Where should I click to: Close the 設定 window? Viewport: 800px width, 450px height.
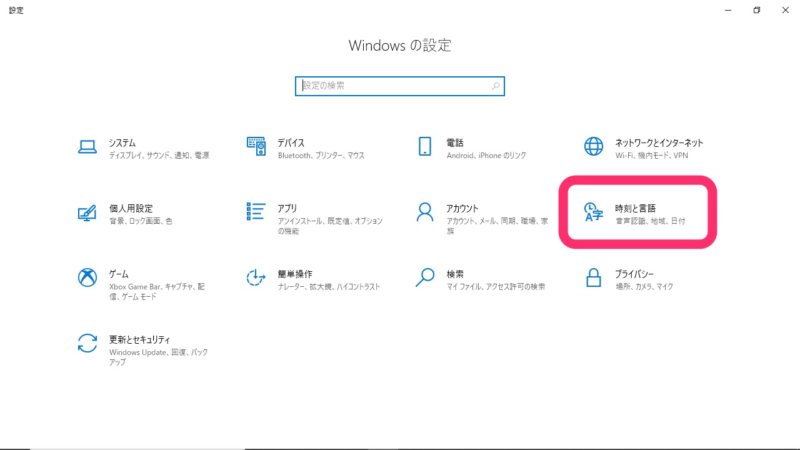[785, 10]
